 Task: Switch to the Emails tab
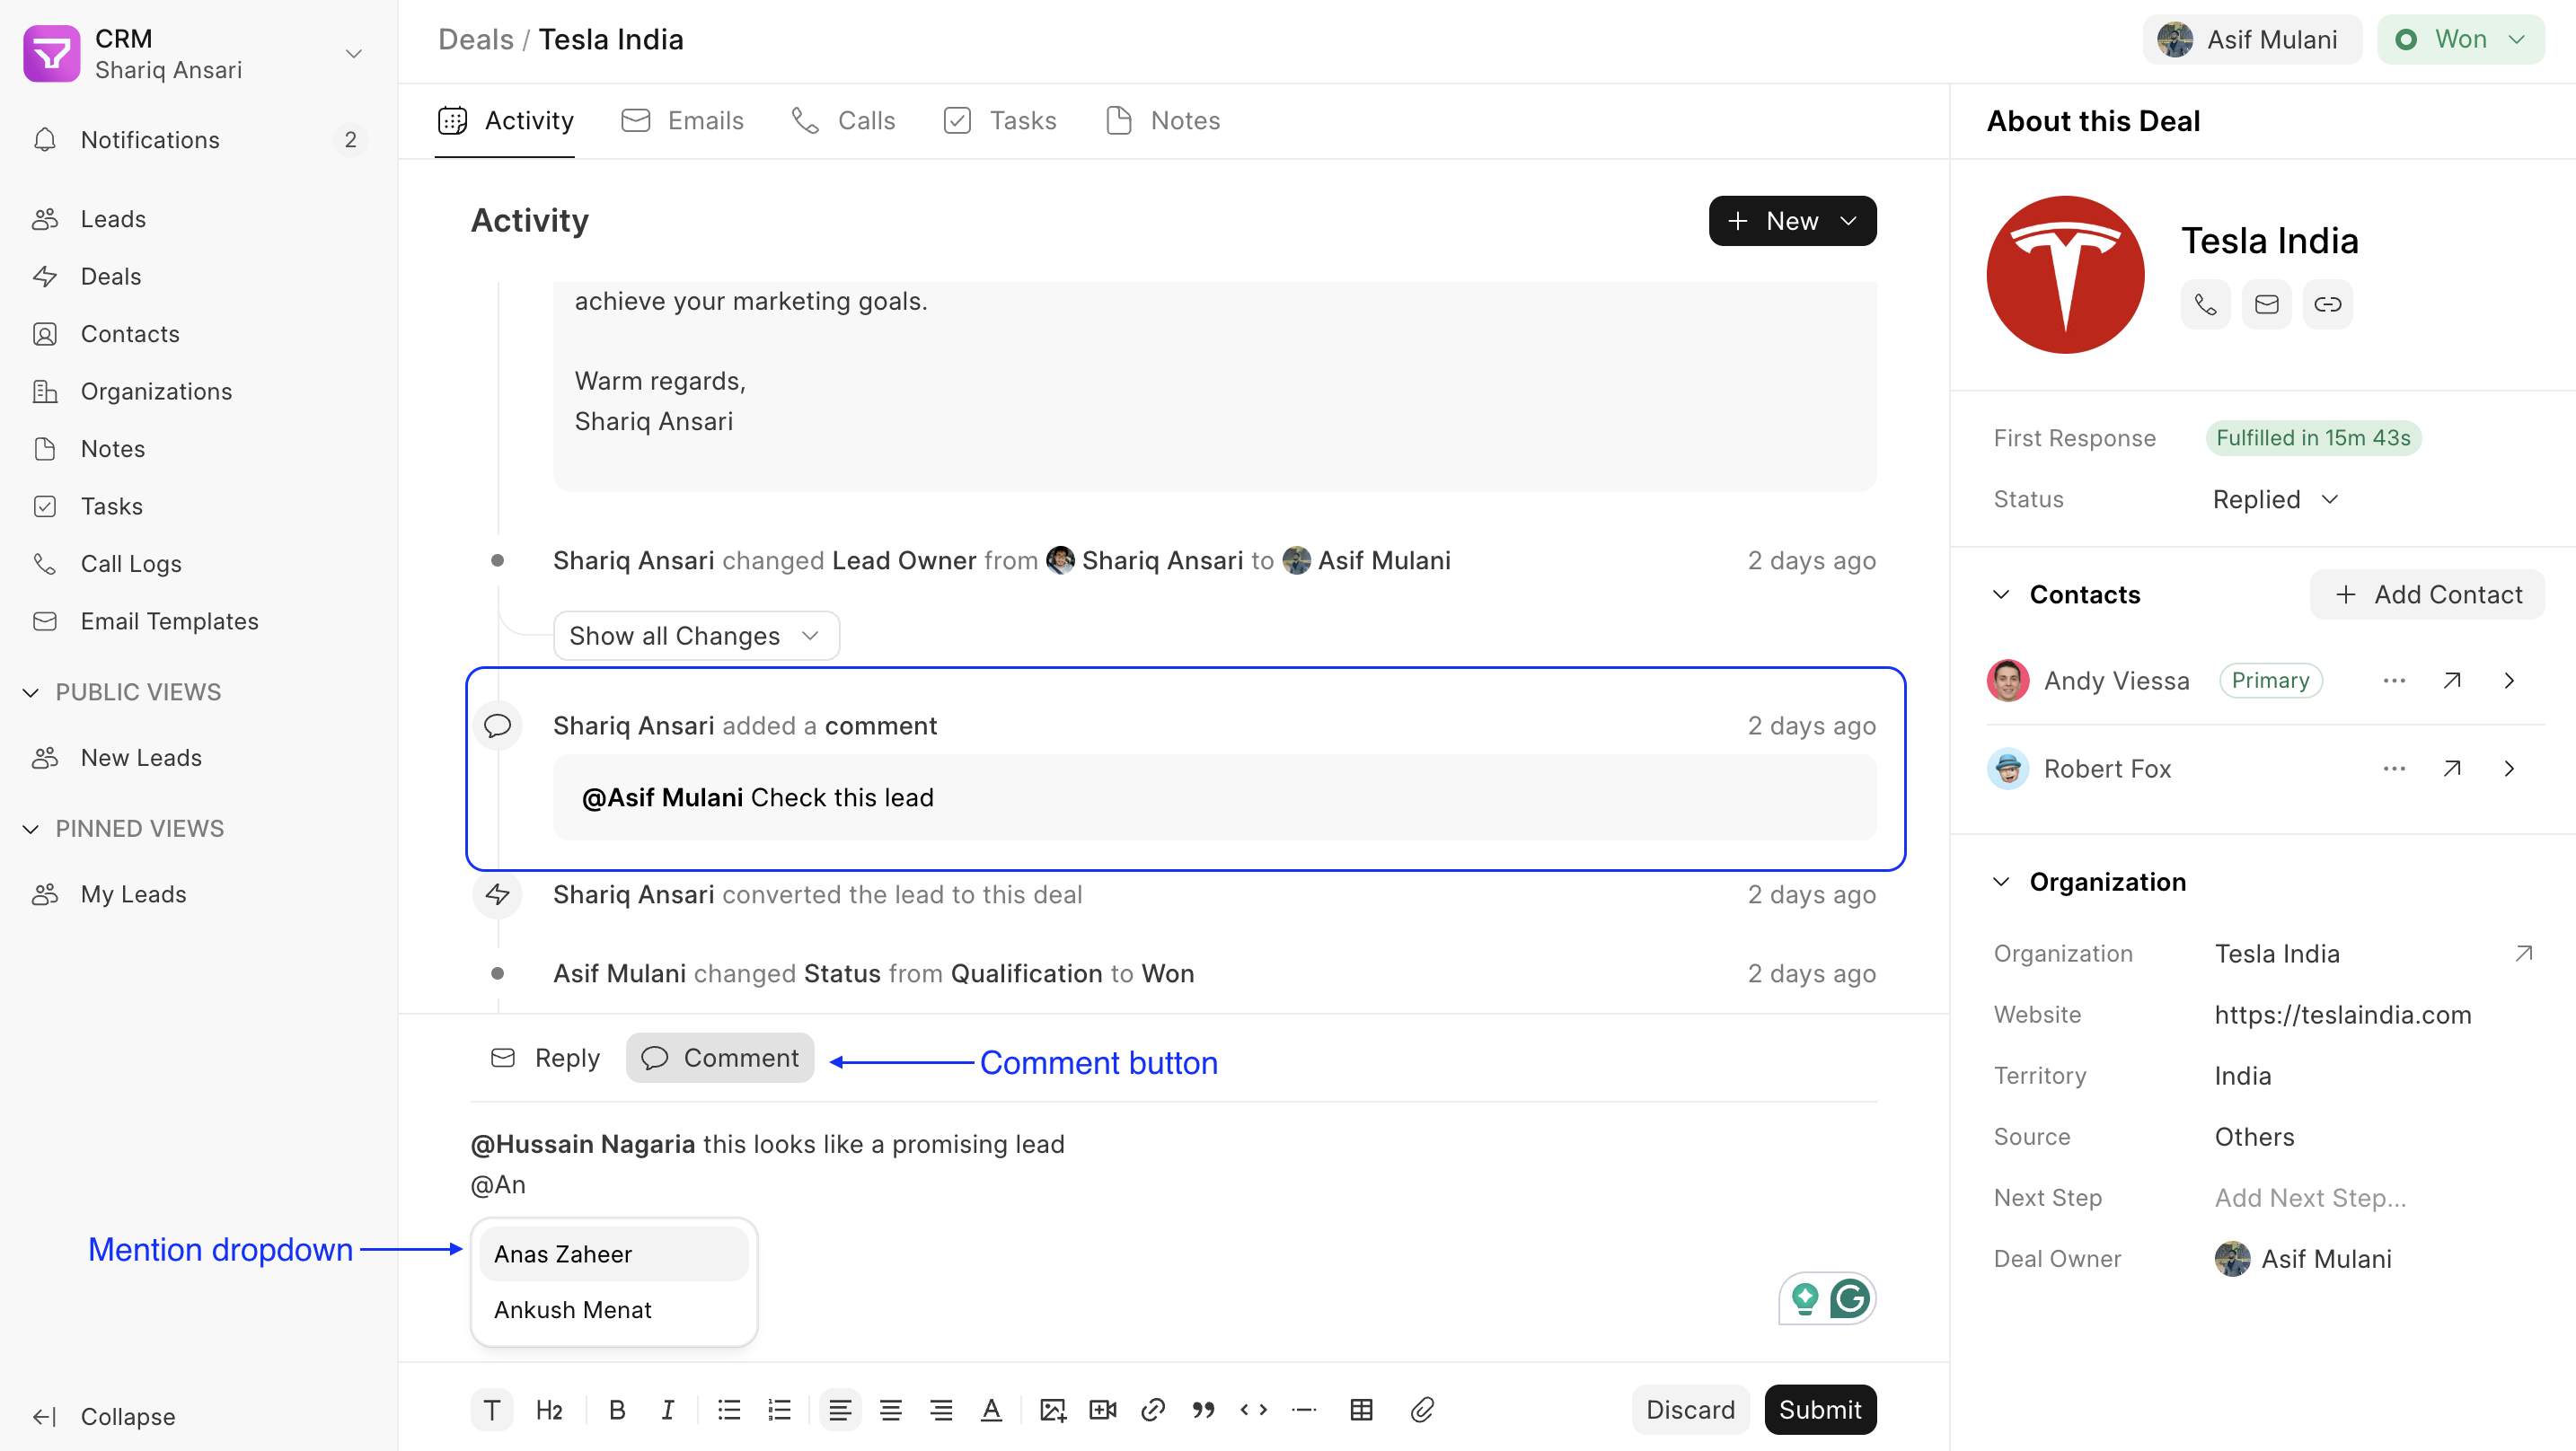(682, 120)
